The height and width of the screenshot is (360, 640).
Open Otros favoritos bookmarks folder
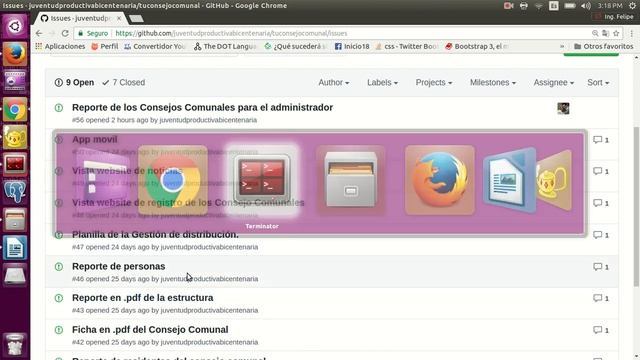pos(604,47)
